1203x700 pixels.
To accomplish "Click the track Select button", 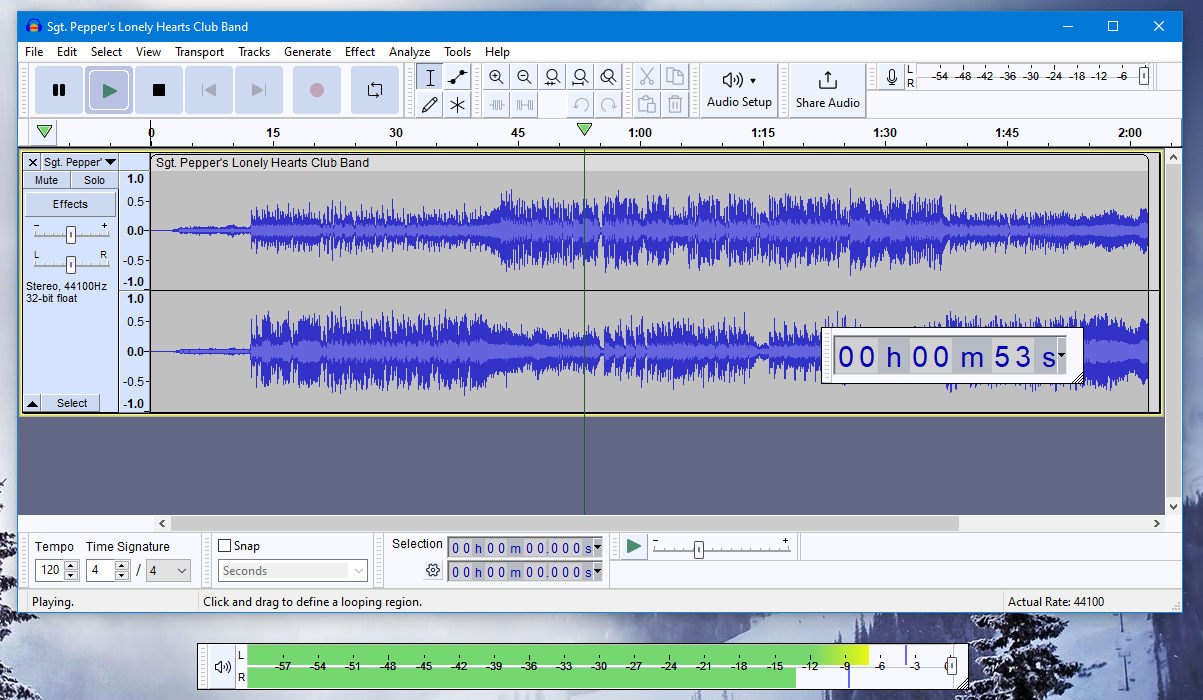I will [72, 403].
